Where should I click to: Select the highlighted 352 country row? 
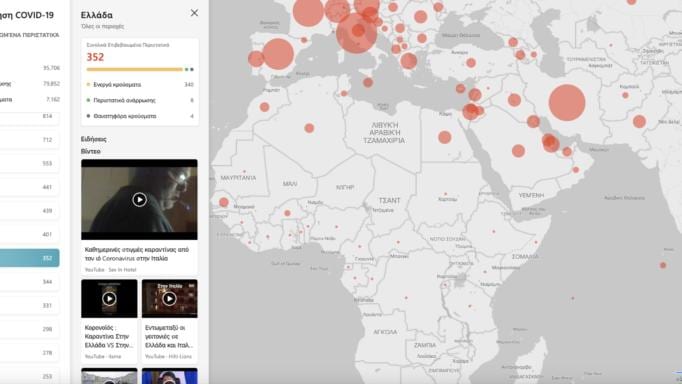tap(29, 258)
